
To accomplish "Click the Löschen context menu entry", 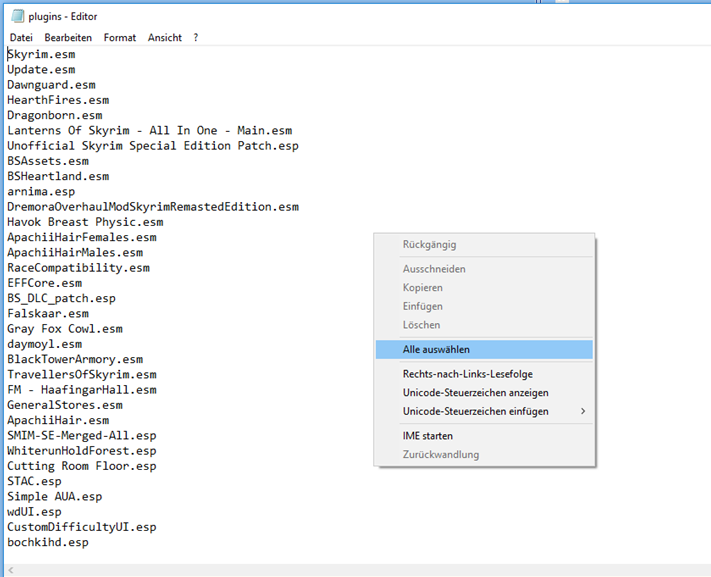I will tap(421, 325).
